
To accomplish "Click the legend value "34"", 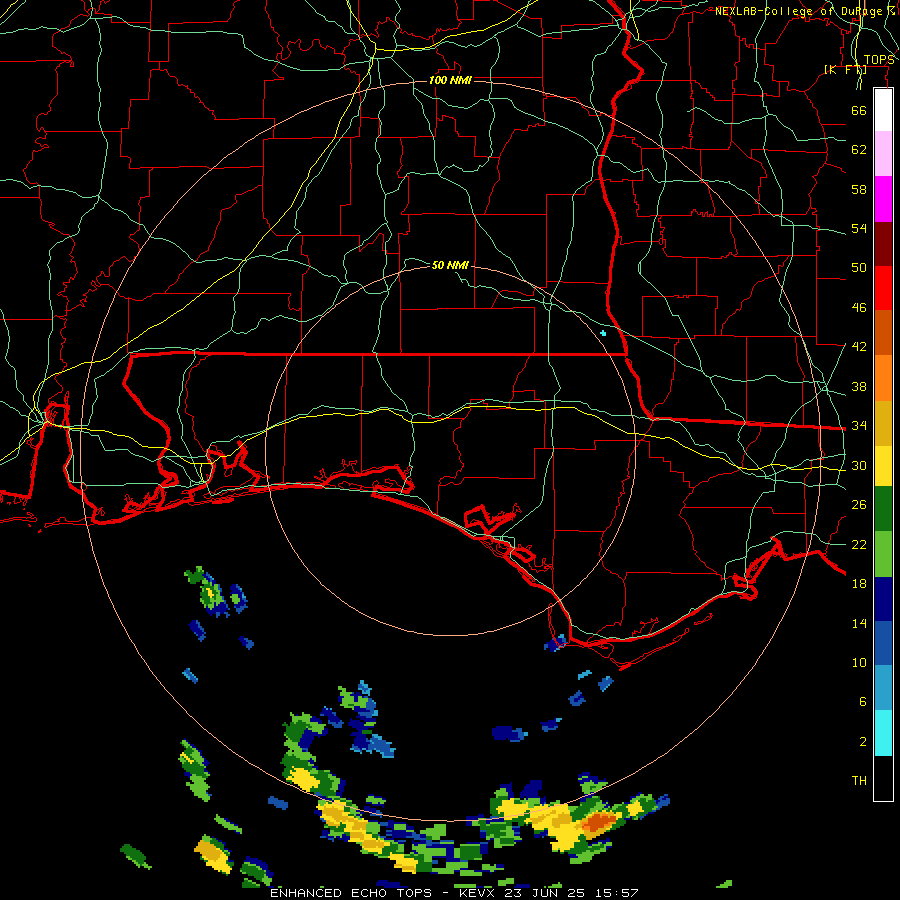I will click(859, 426).
